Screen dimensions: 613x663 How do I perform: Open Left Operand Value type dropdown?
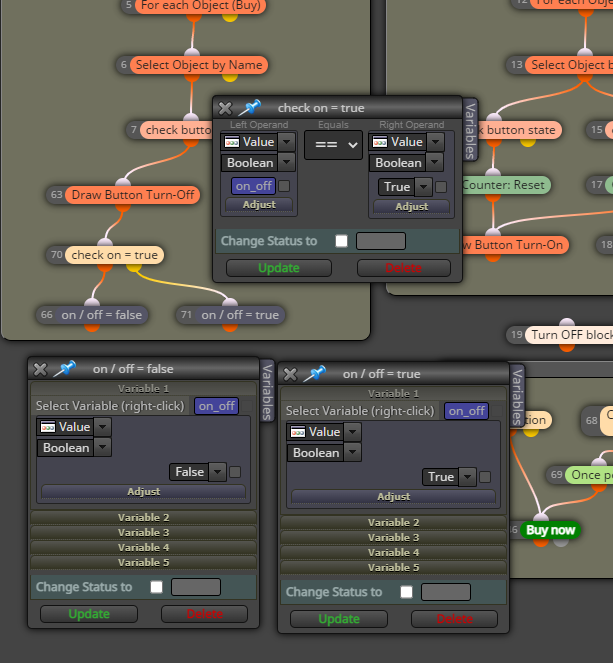tap(287, 142)
